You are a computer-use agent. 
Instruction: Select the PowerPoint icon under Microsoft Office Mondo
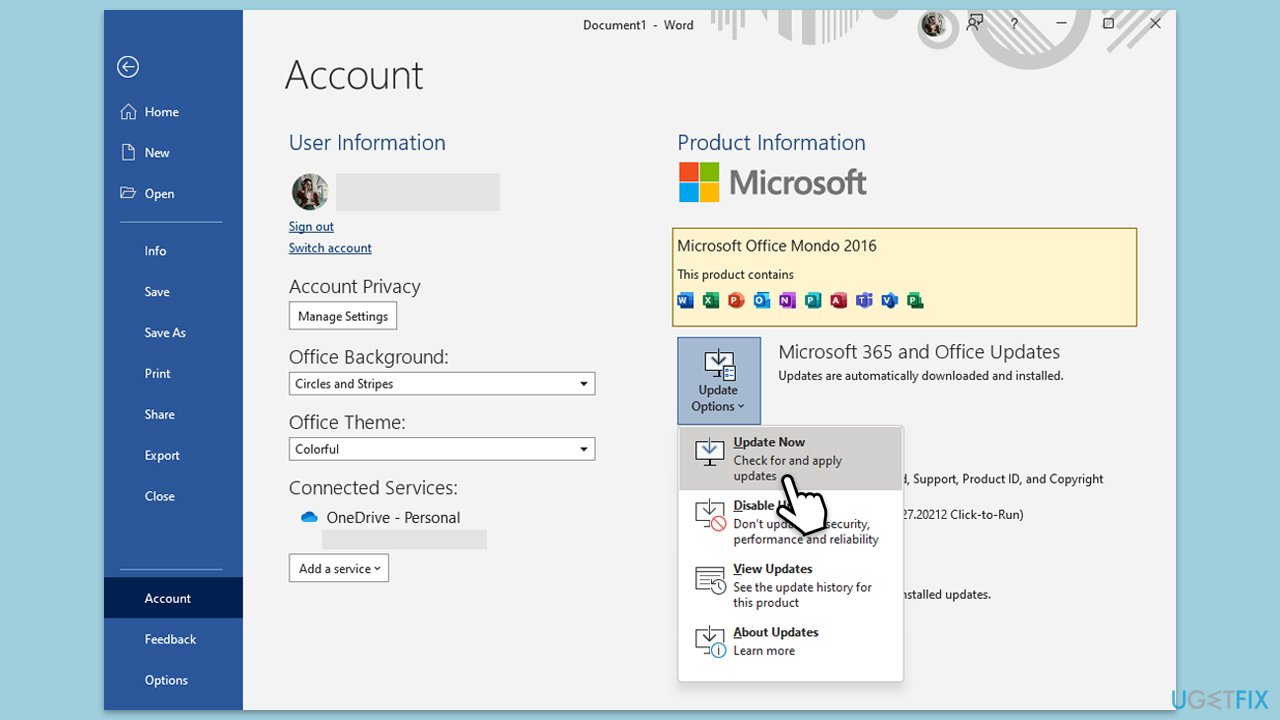coord(736,300)
